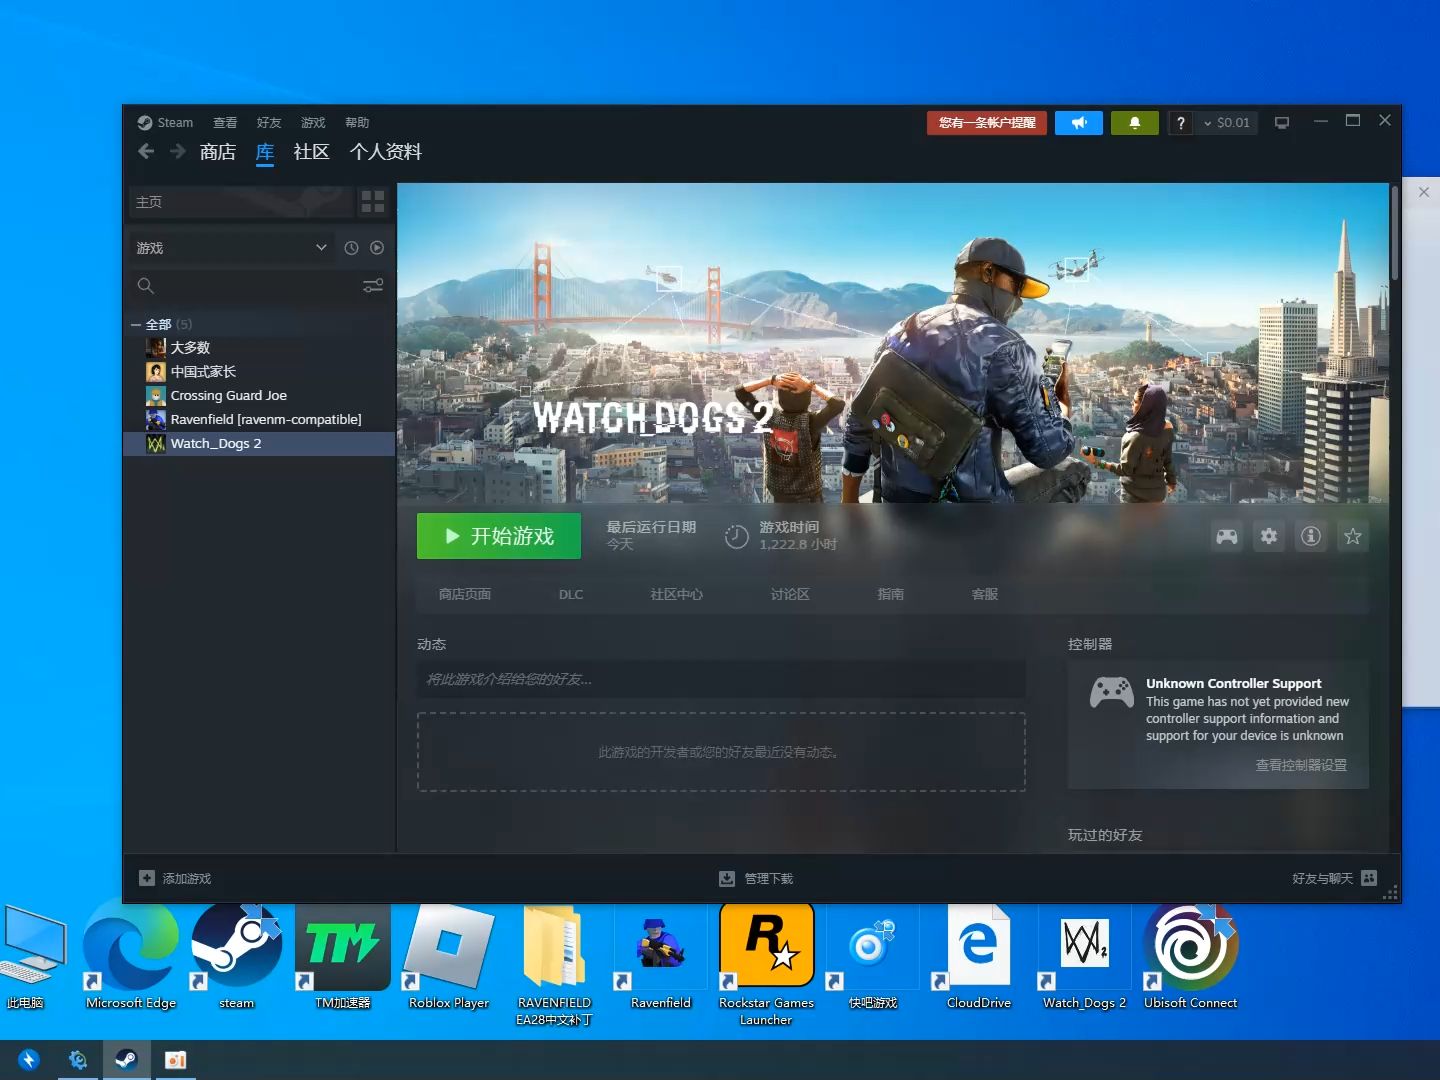Select the 库 tab

[x=265, y=152]
